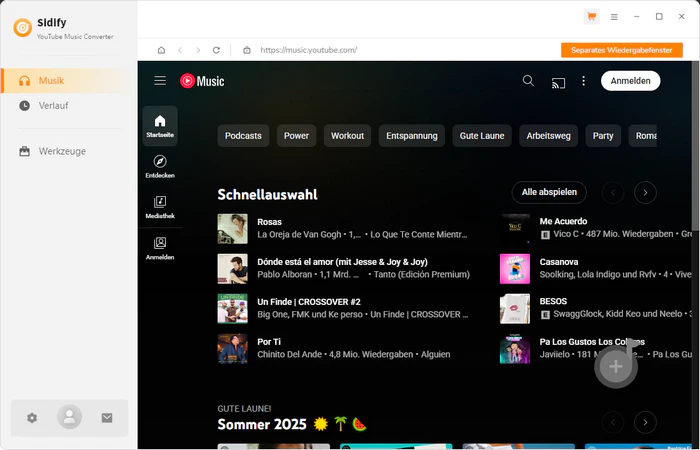The image size is (700, 450).
Task: Click previous arrow for Sommer 2025 section
Action: click(613, 422)
